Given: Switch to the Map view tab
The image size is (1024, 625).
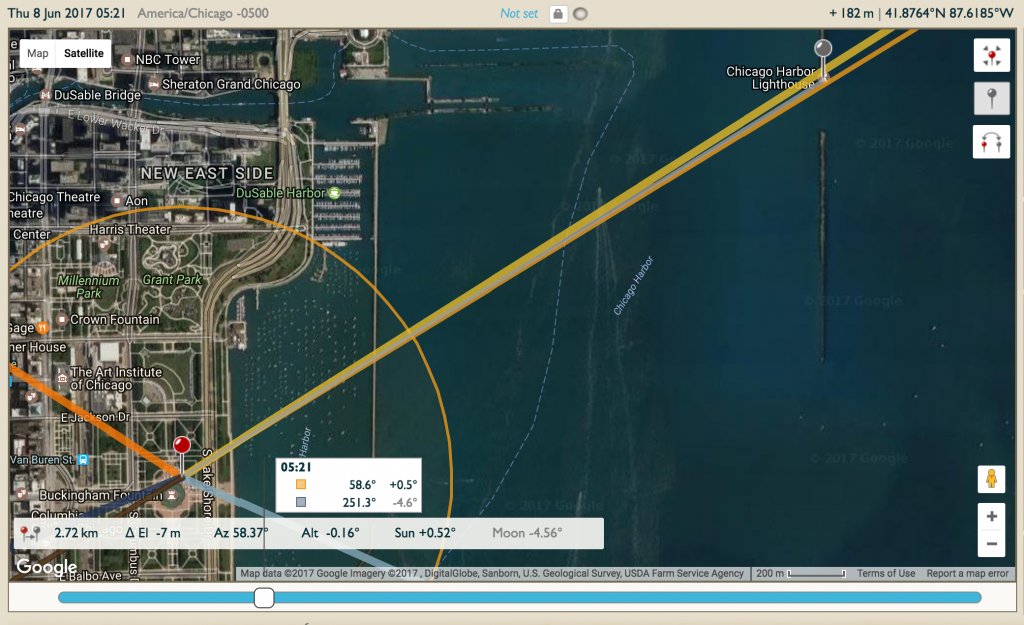Looking at the screenshot, I should (38, 54).
